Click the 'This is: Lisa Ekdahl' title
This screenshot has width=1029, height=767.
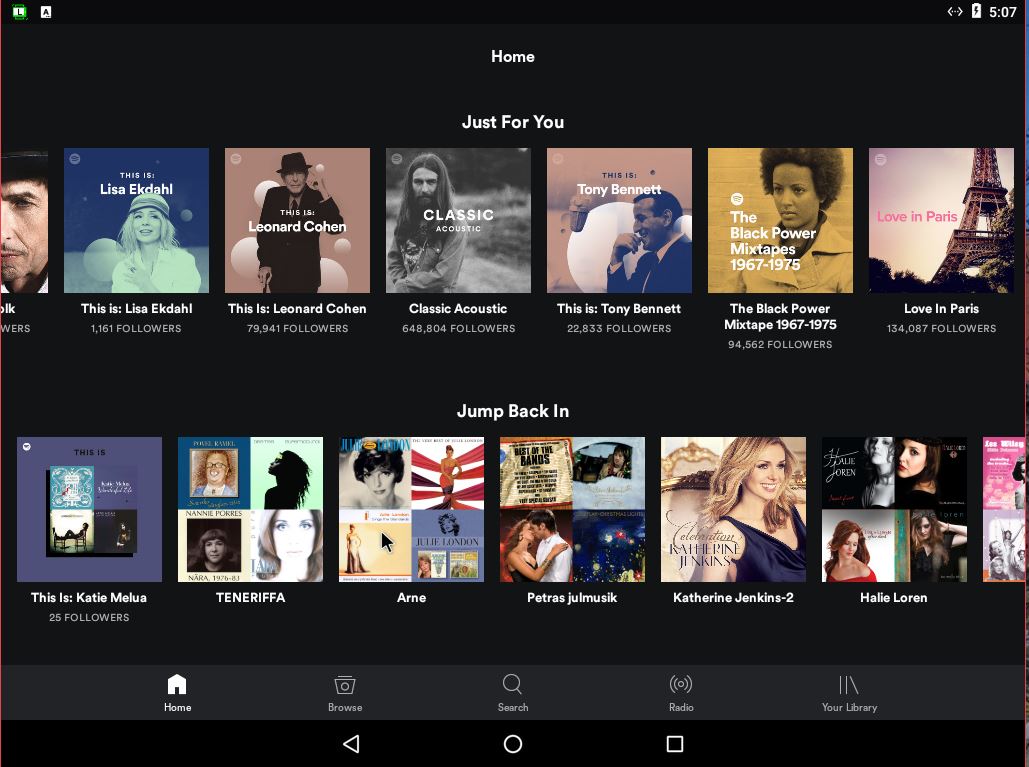point(136,308)
